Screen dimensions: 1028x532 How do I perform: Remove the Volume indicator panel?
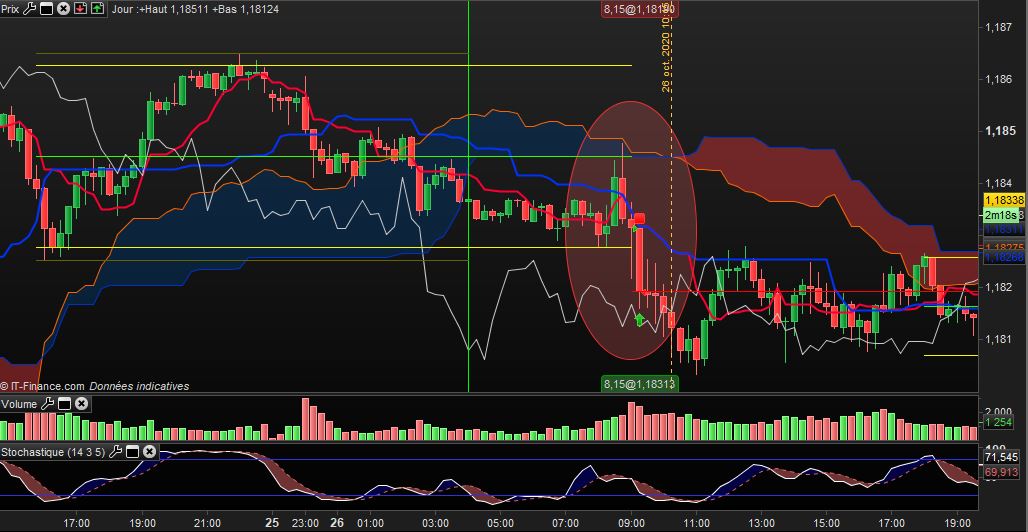(81, 404)
